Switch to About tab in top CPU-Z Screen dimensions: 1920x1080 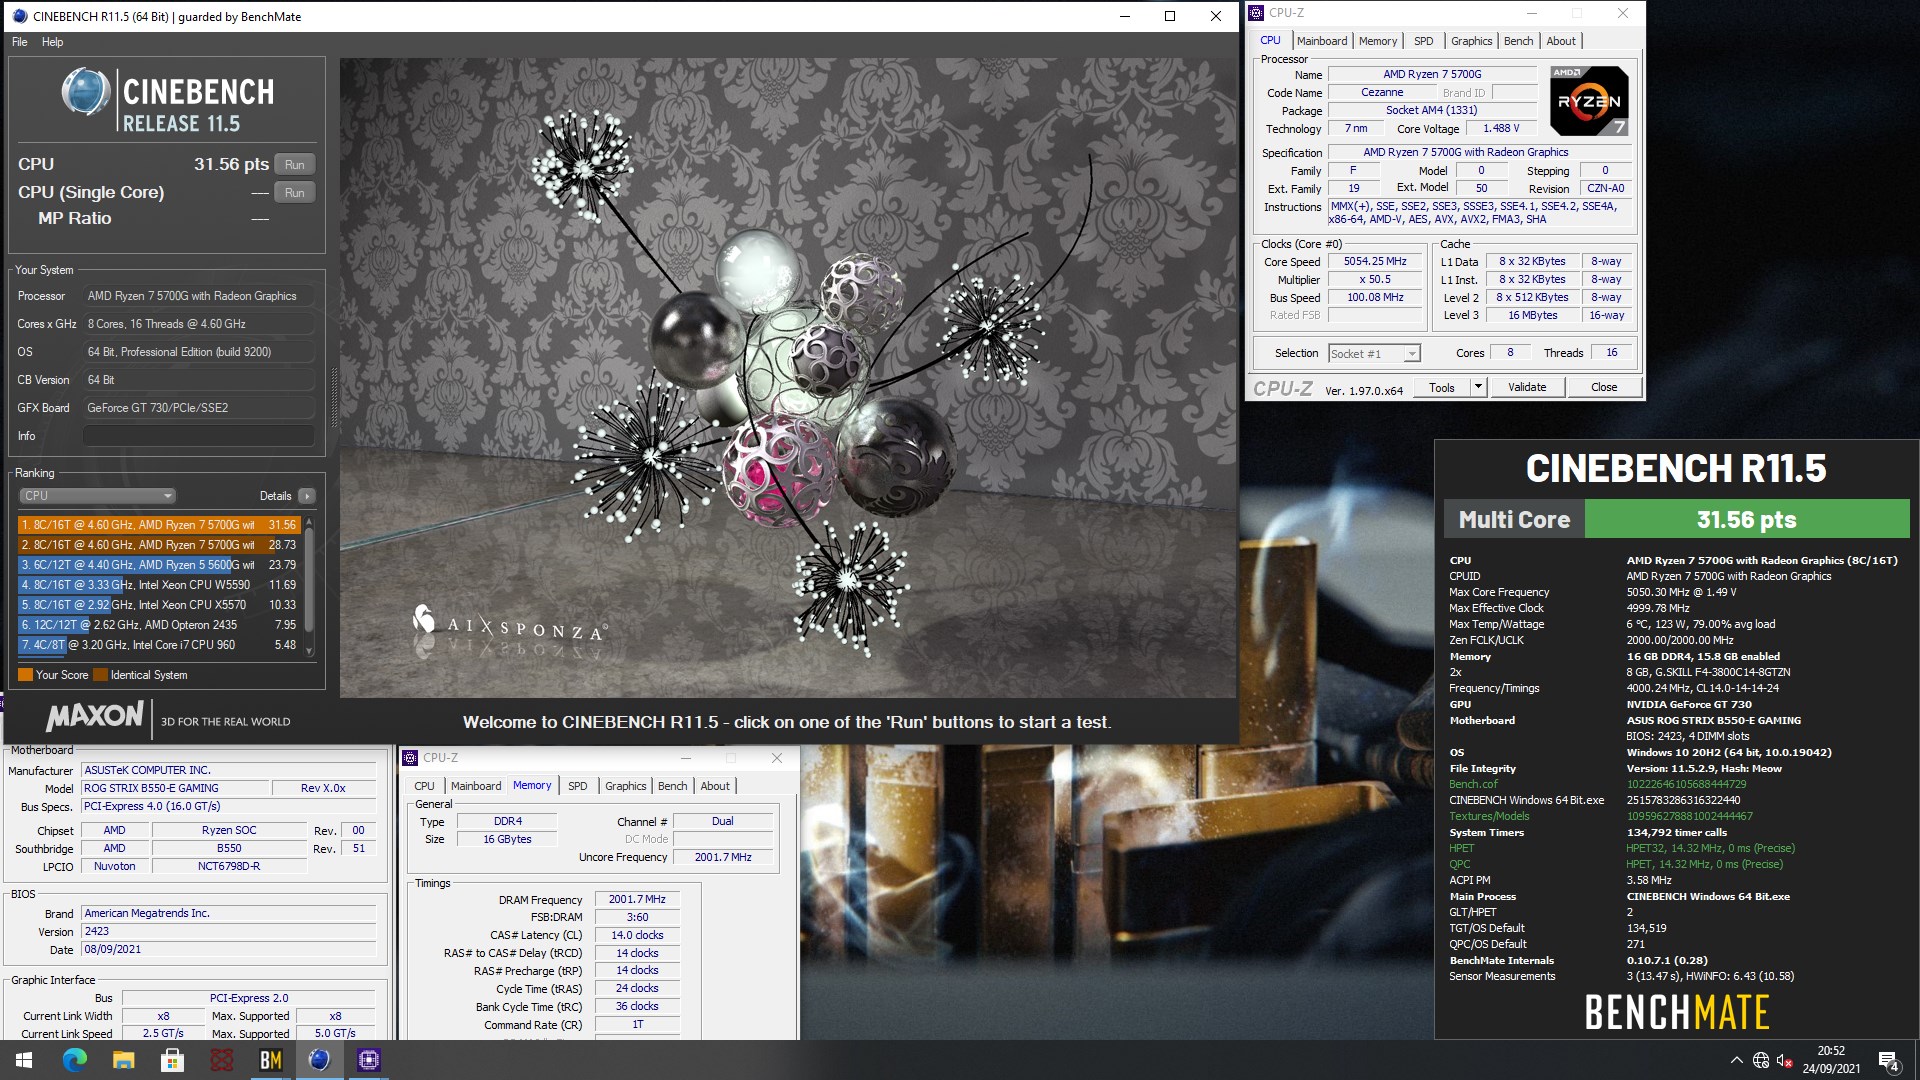(1561, 41)
